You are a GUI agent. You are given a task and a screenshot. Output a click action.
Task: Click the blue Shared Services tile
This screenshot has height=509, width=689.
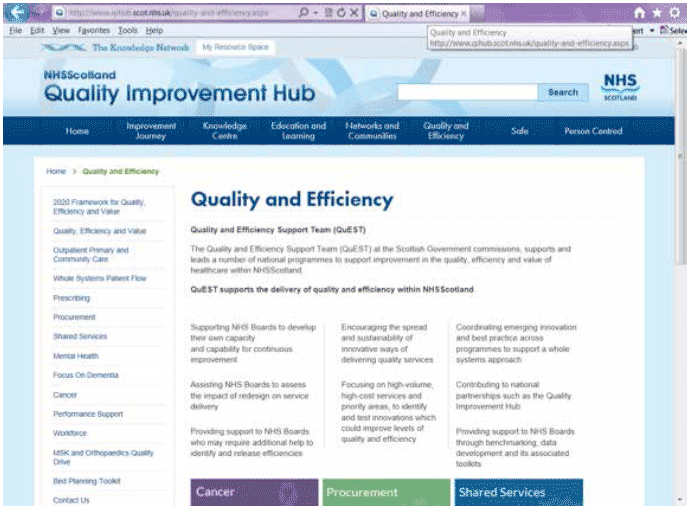point(519,492)
